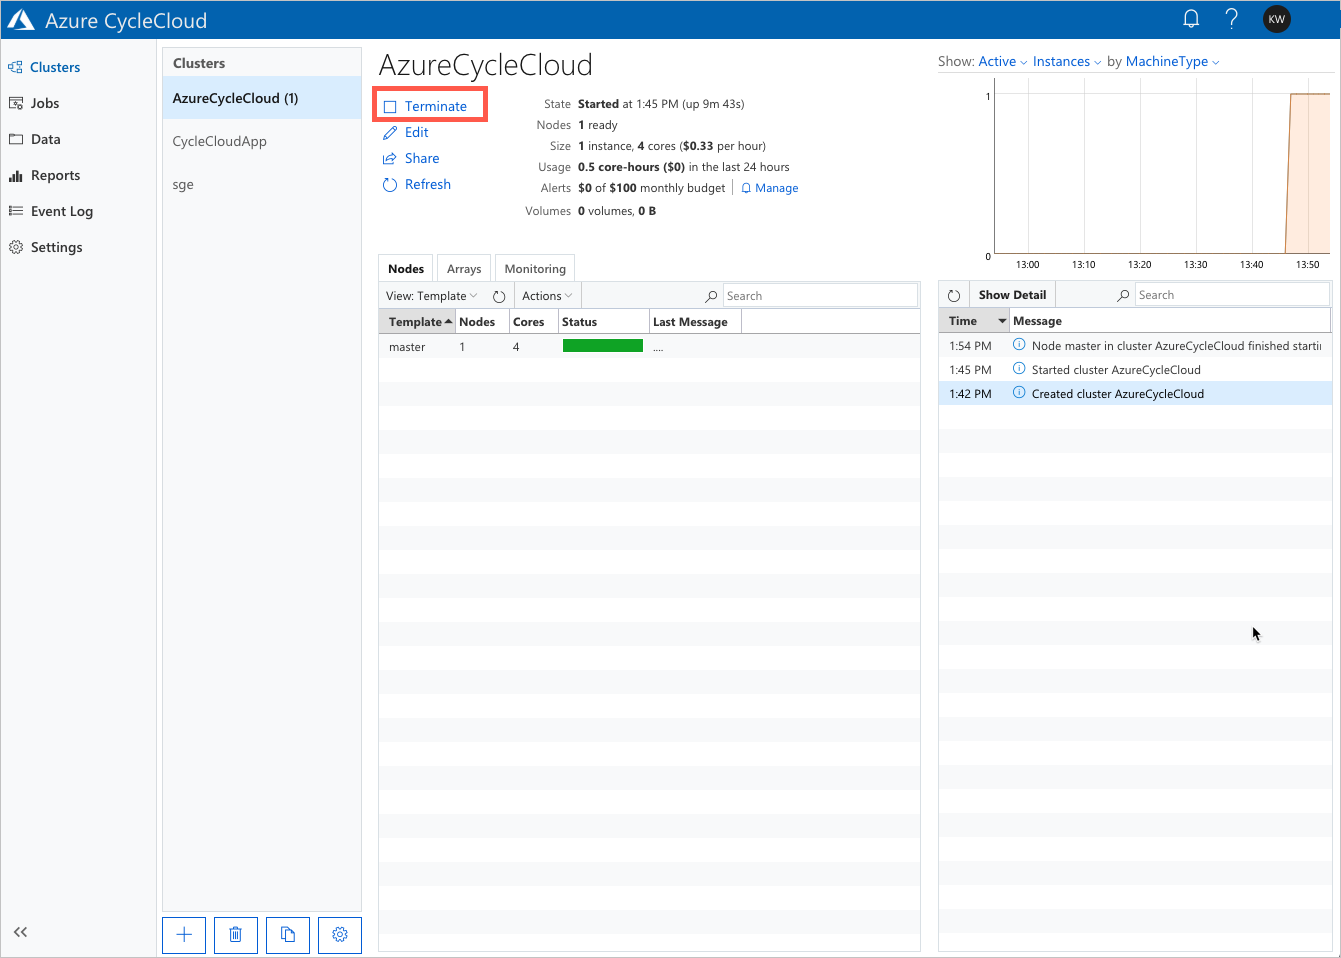The width and height of the screenshot is (1341, 958).
Task: Open the MachineType grouping dropdown
Action: click(1172, 62)
